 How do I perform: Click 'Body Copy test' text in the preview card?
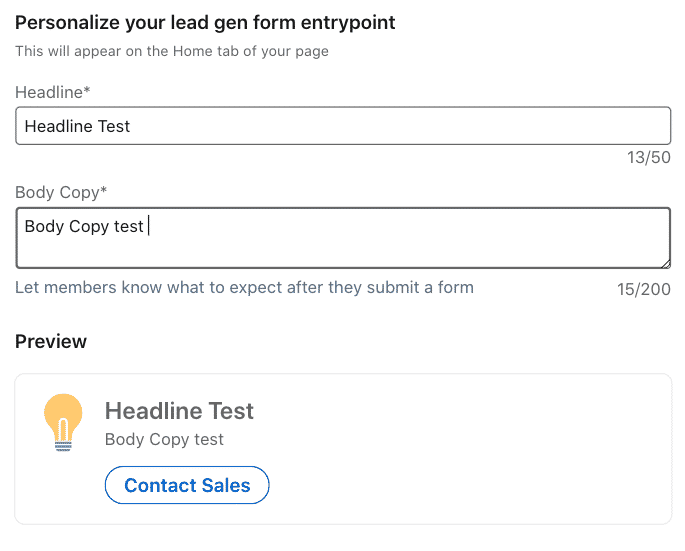[x=164, y=439]
